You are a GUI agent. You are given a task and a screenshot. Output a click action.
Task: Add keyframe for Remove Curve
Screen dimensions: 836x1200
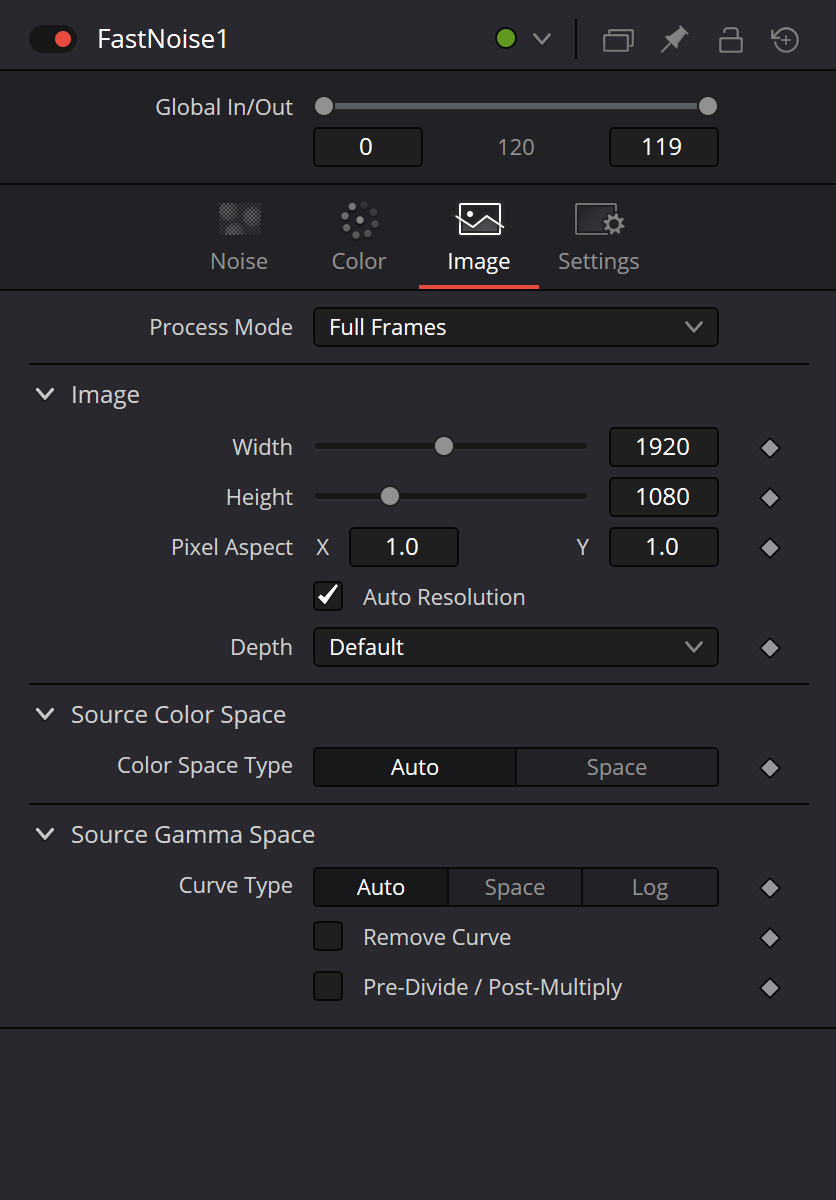click(769, 938)
